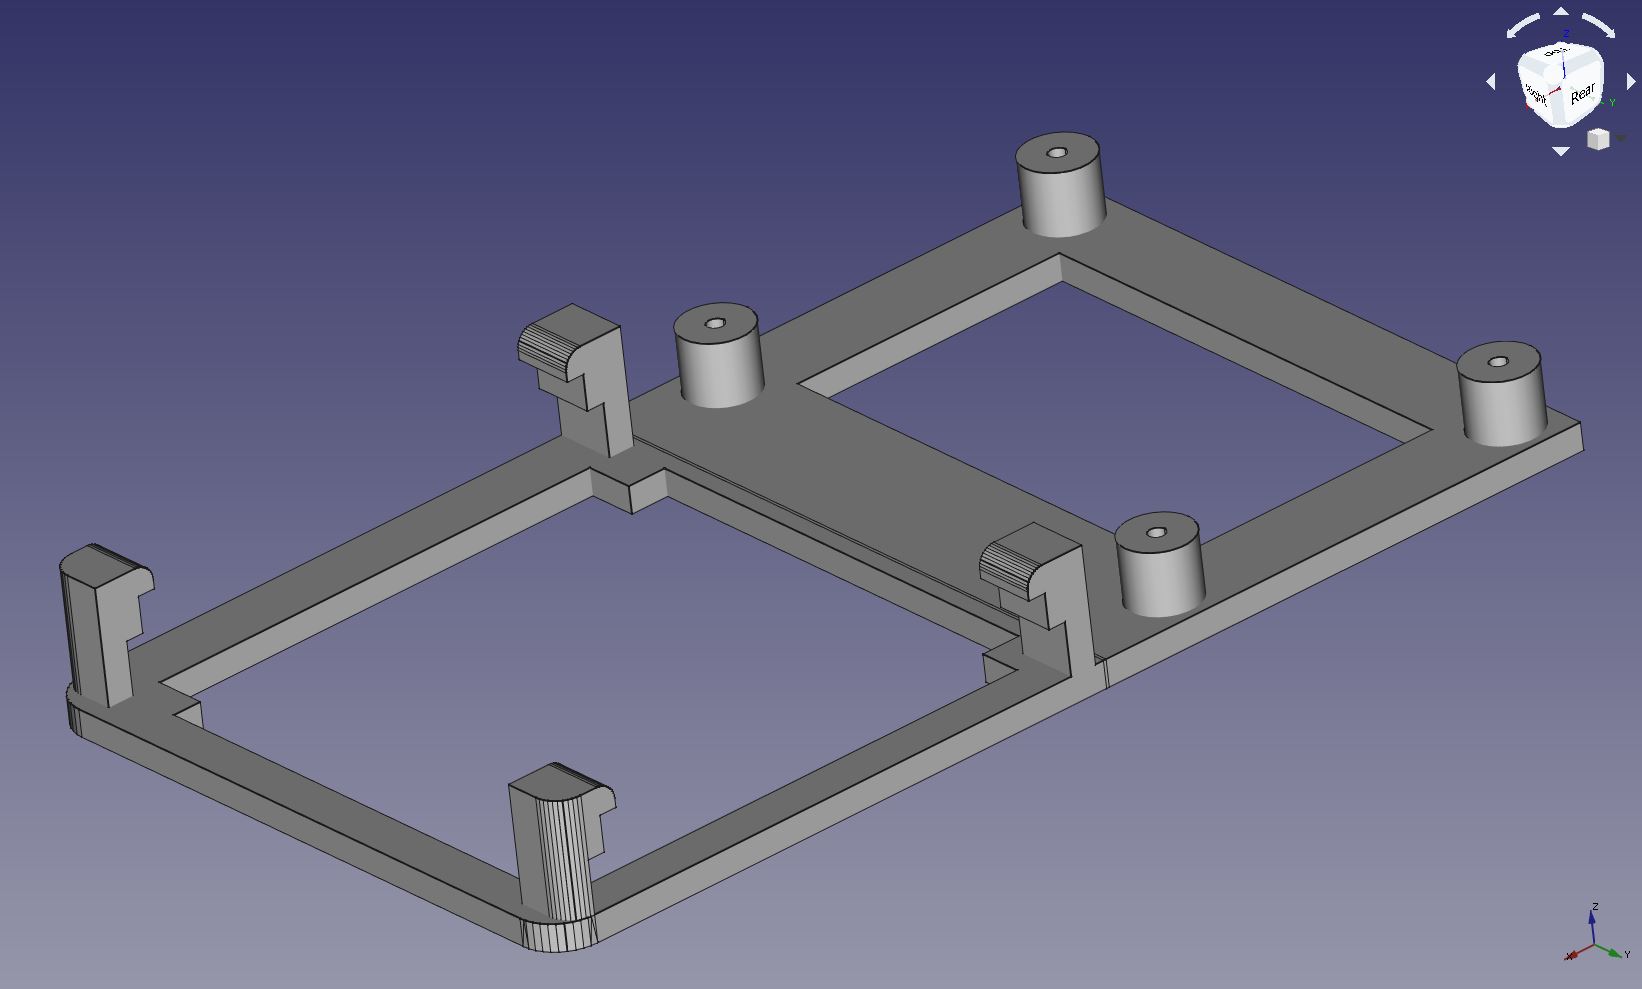Select the far-right standoff cylinder on the model
Image resolution: width=1642 pixels, height=989 pixels.
point(1500,394)
